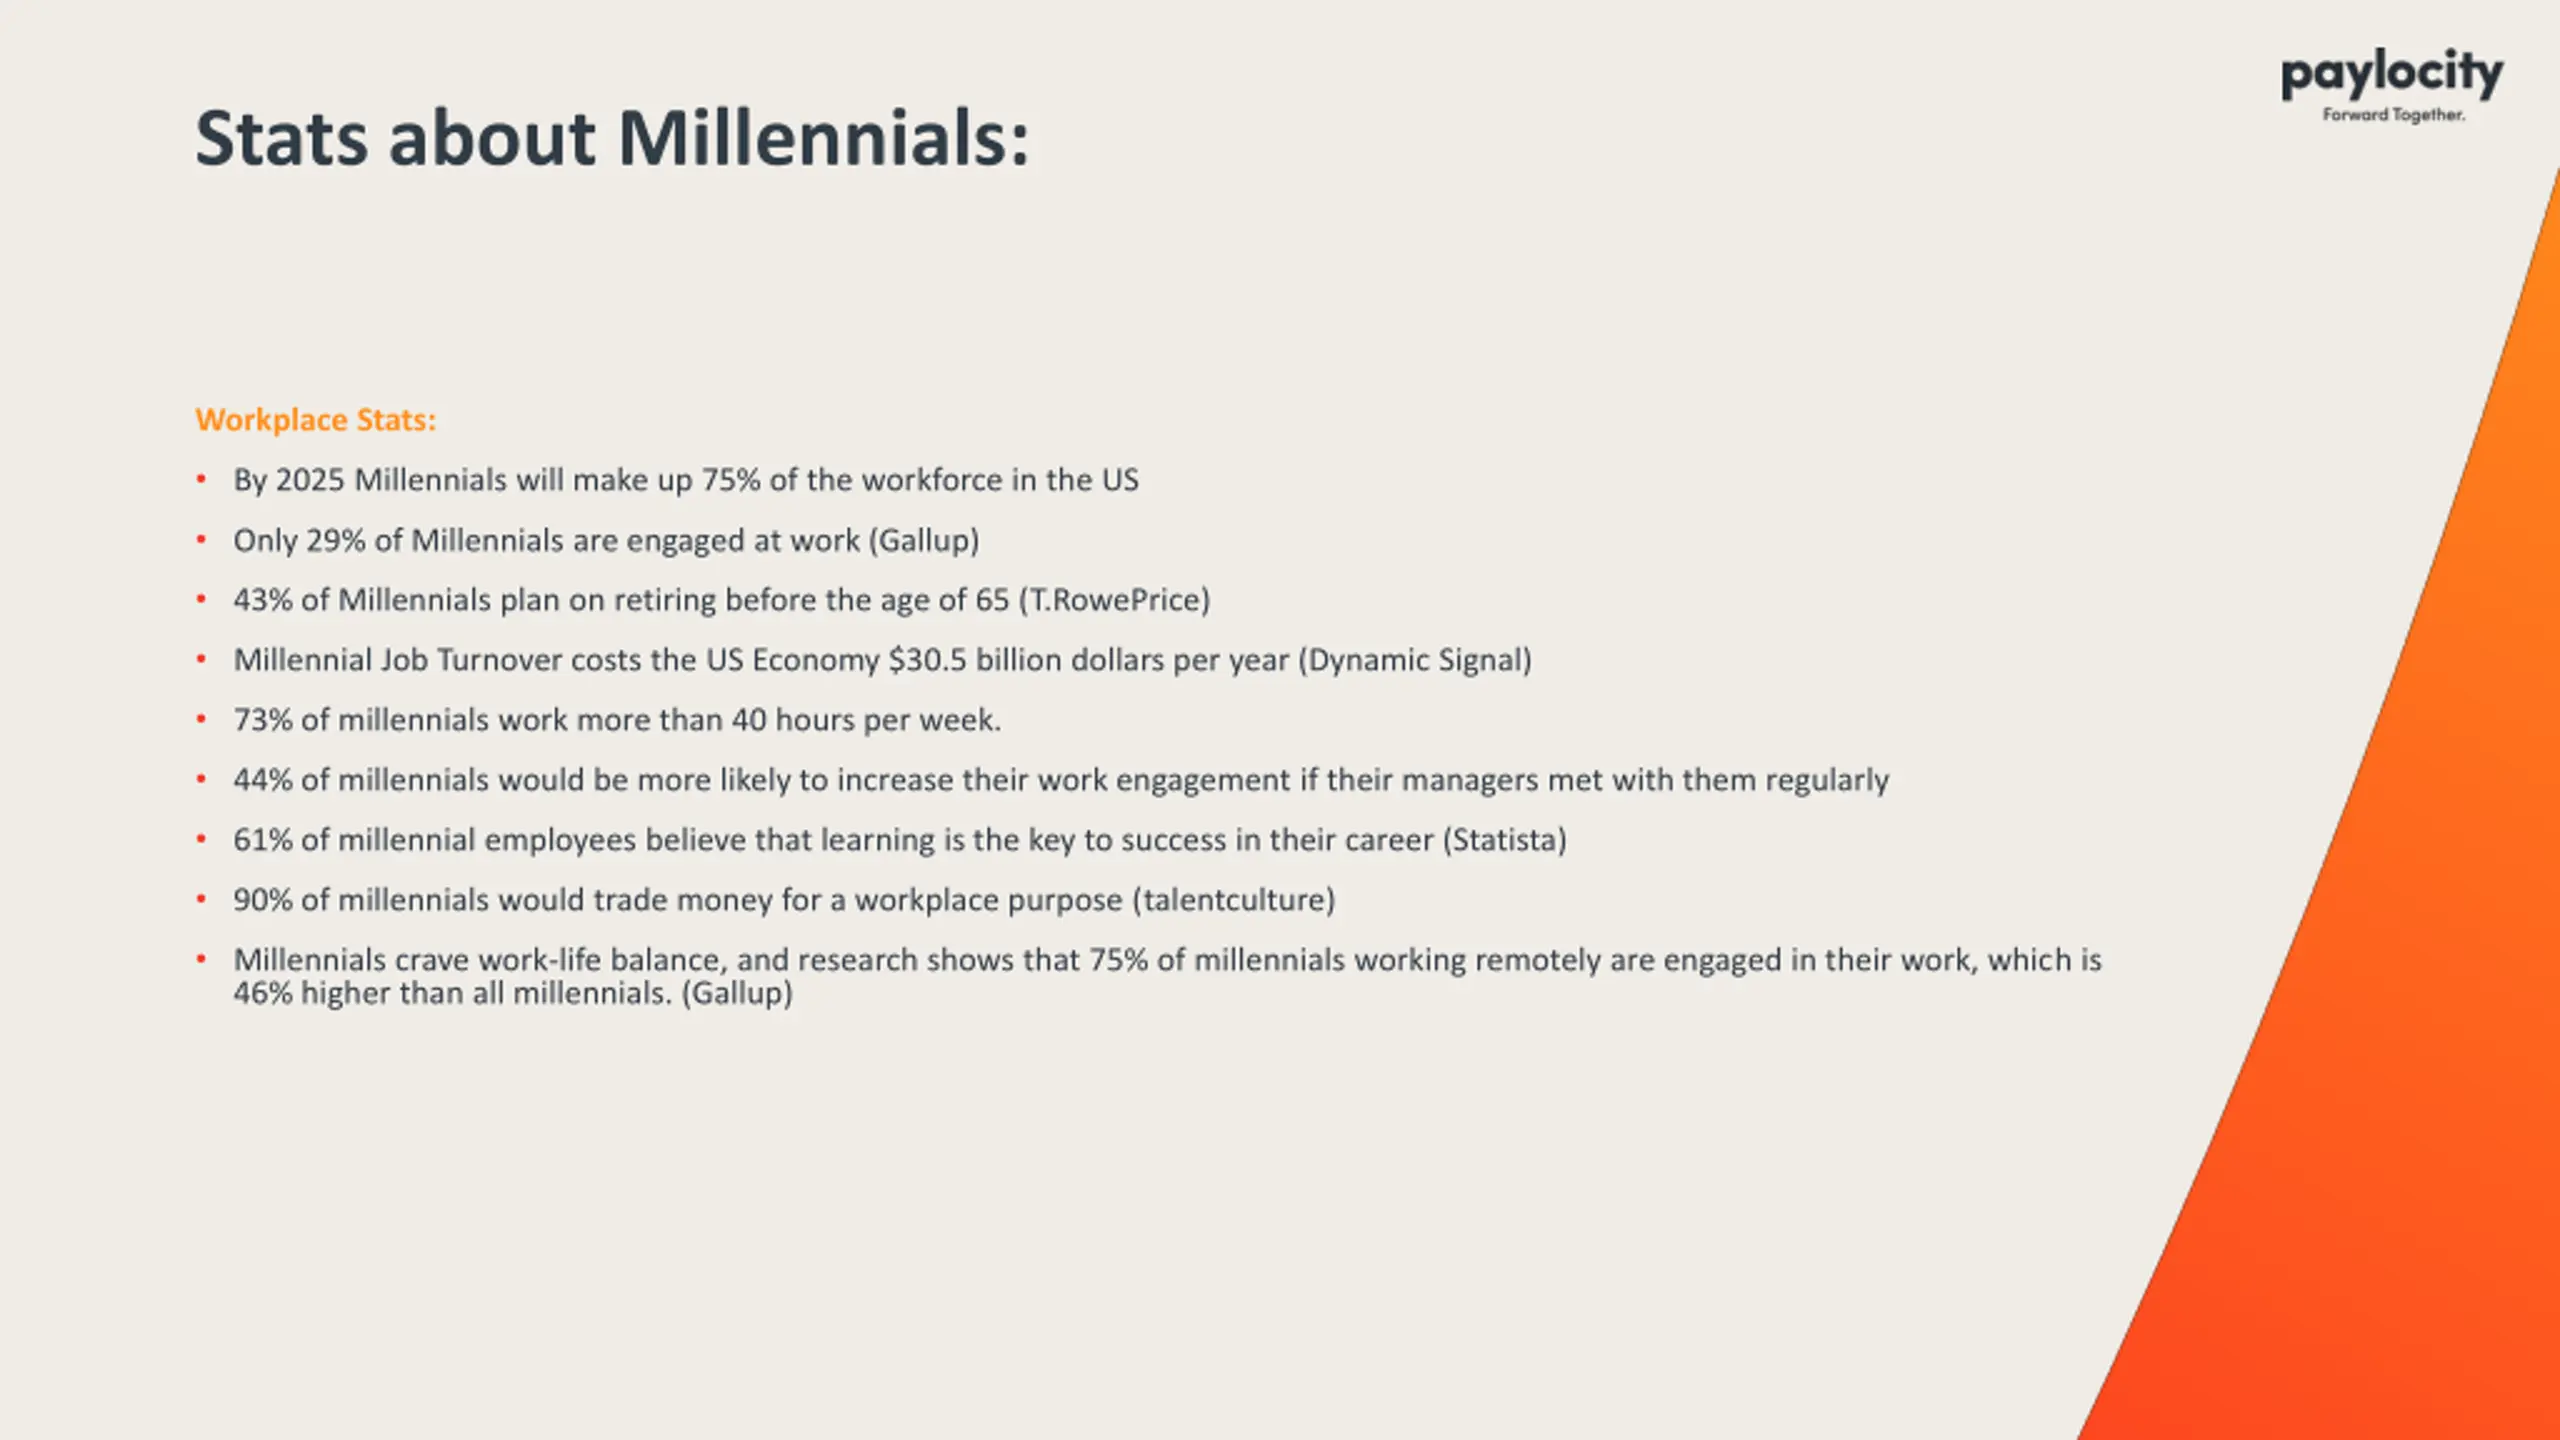Click the red bullet before 'By 2025'

coord(201,479)
